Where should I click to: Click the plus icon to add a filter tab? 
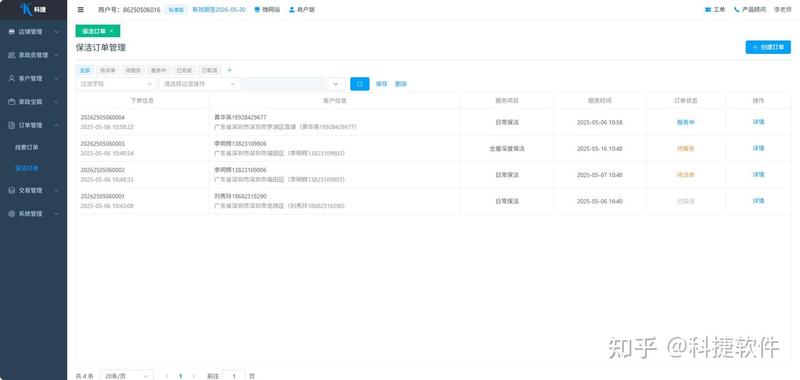tap(230, 70)
